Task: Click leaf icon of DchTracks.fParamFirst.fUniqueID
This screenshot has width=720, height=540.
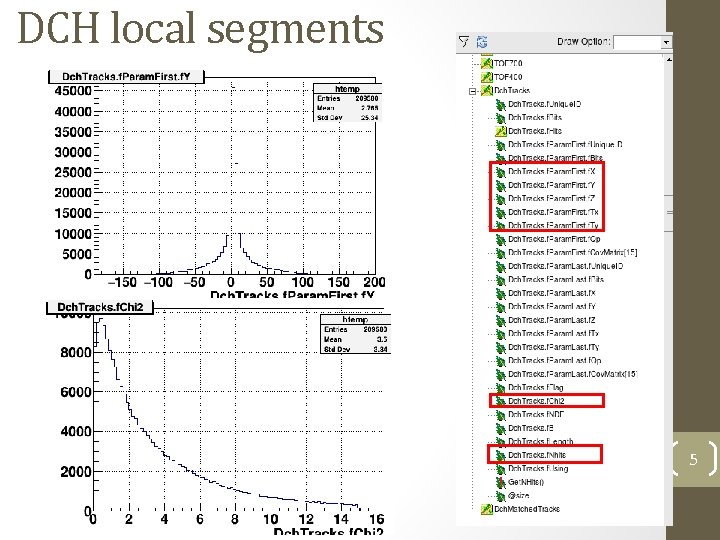Action: tap(501, 145)
